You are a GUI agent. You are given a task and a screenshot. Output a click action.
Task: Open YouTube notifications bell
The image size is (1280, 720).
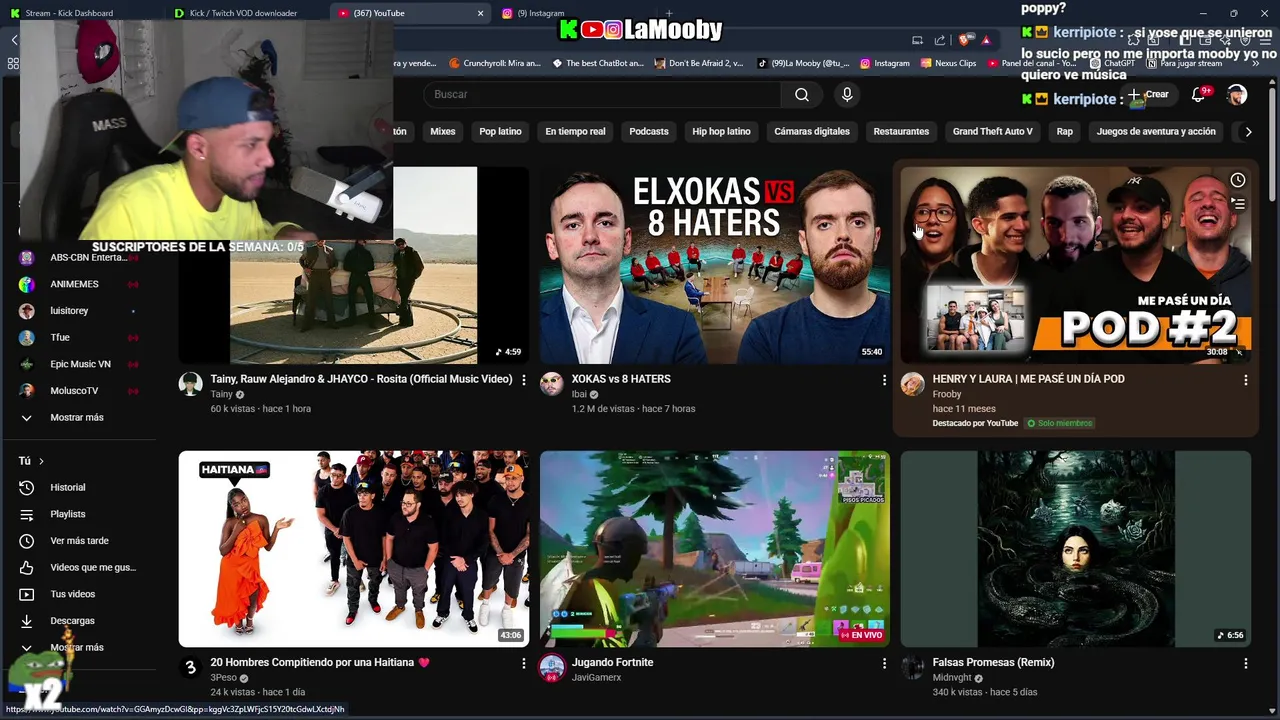coord(1198,94)
